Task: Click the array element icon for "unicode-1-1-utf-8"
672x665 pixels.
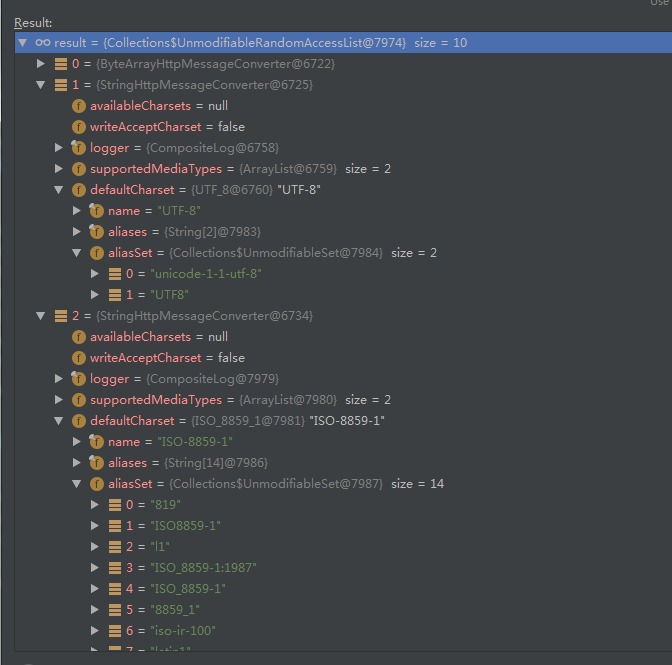Action: pyautogui.click(x=115, y=274)
